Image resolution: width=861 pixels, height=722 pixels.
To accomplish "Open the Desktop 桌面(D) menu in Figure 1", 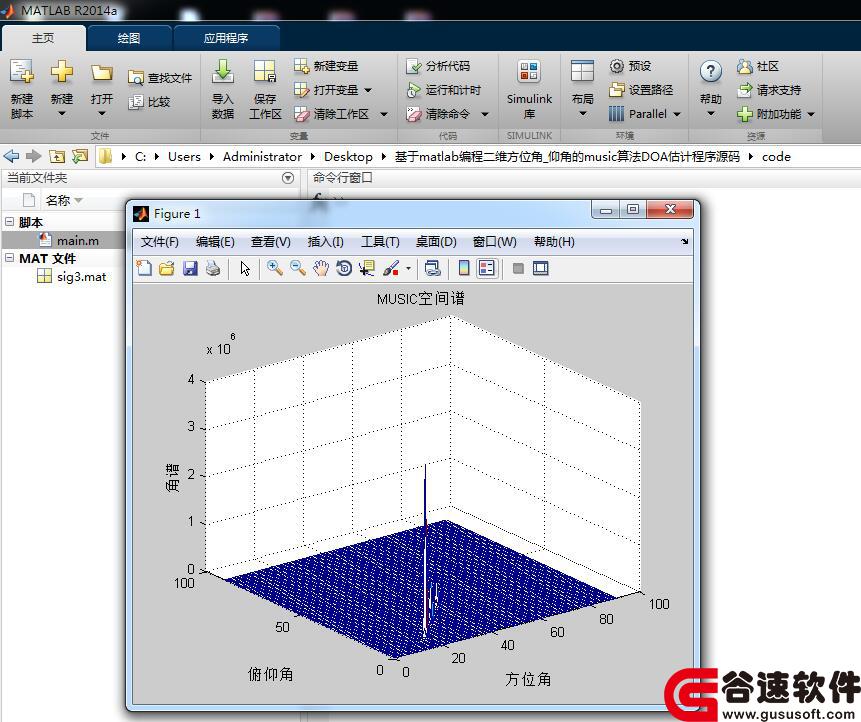I will tap(436, 242).
